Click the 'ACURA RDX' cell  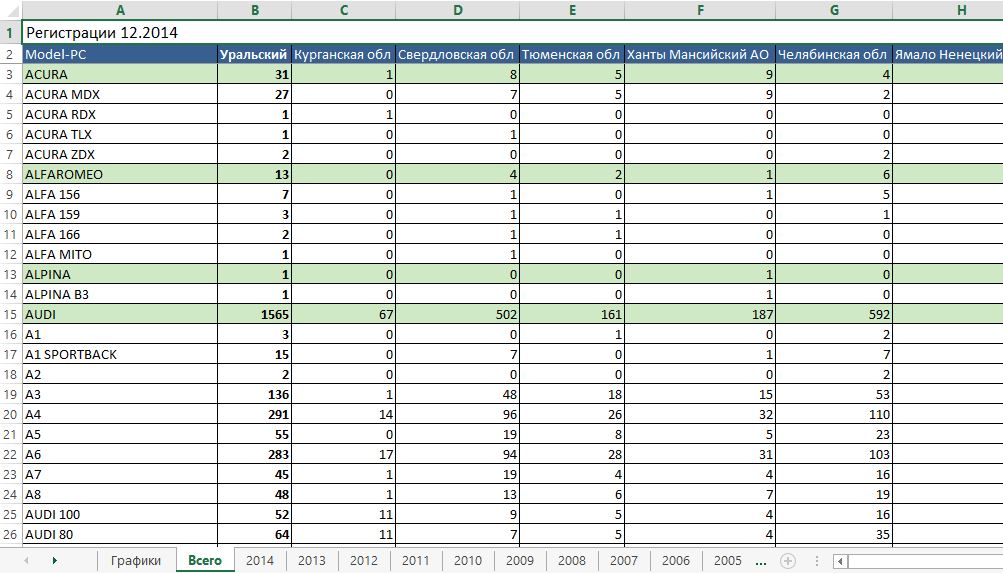point(120,114)
